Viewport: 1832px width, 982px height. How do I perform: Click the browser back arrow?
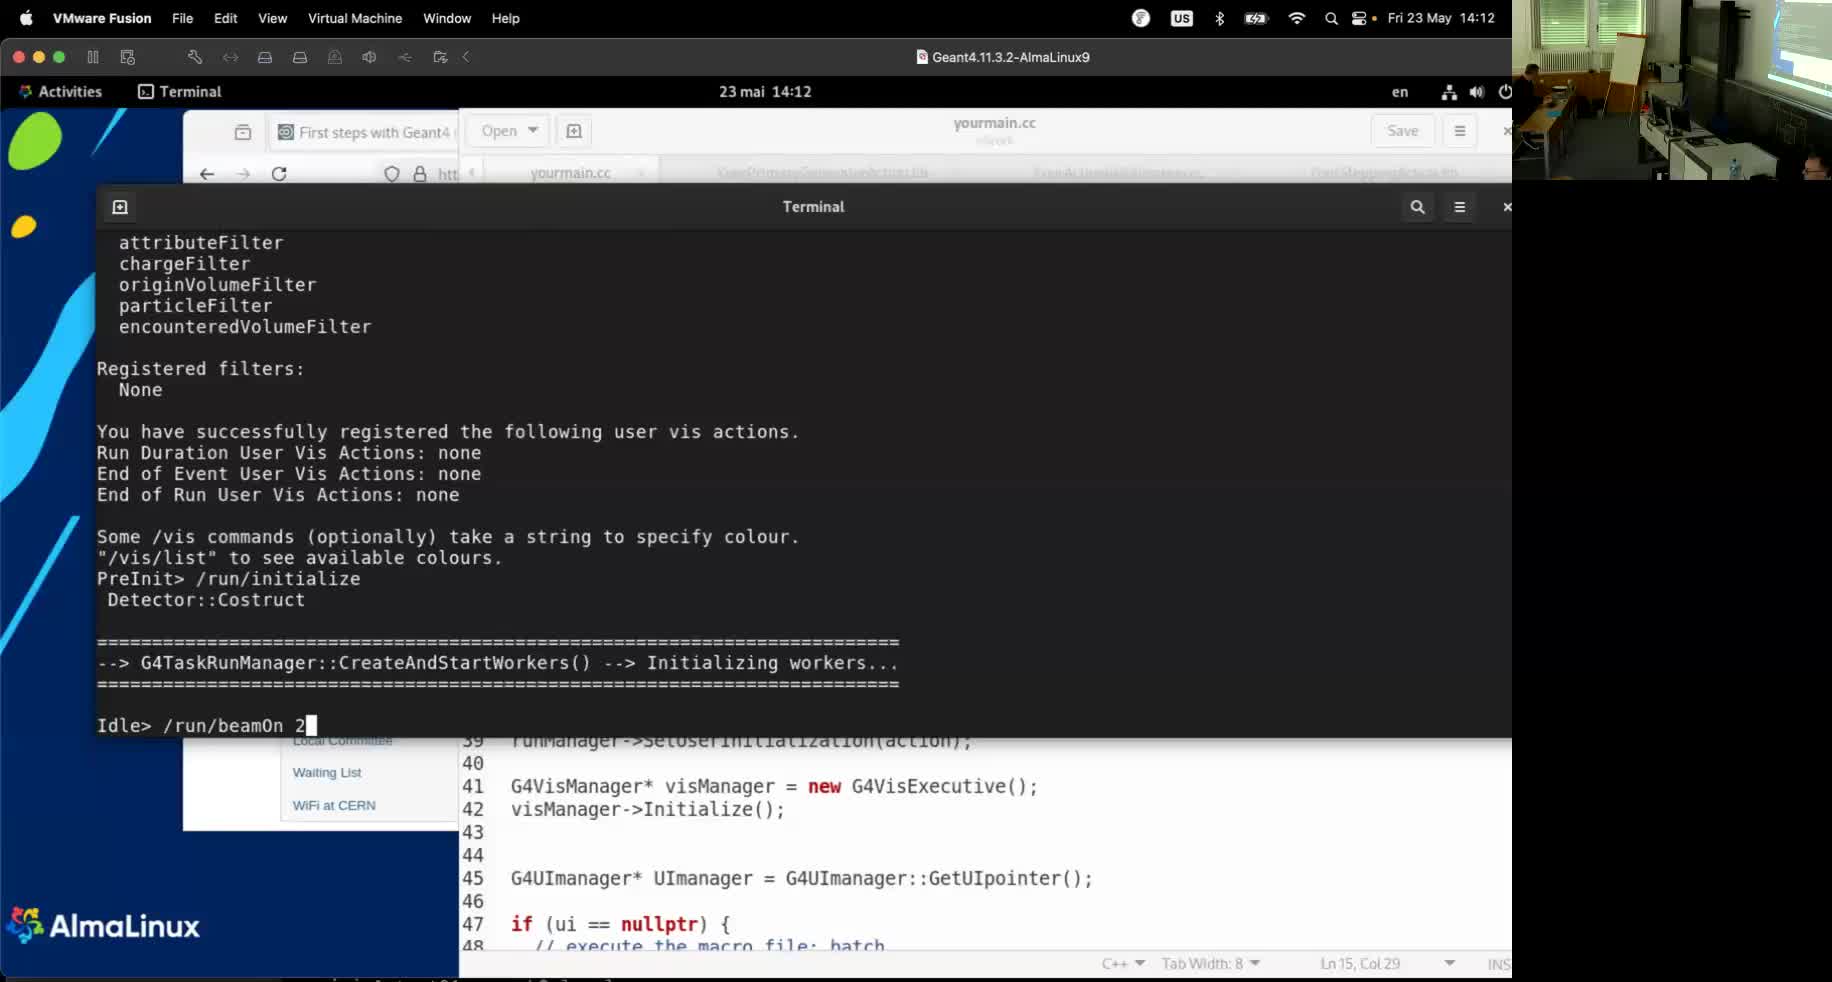tap(206, 172)
